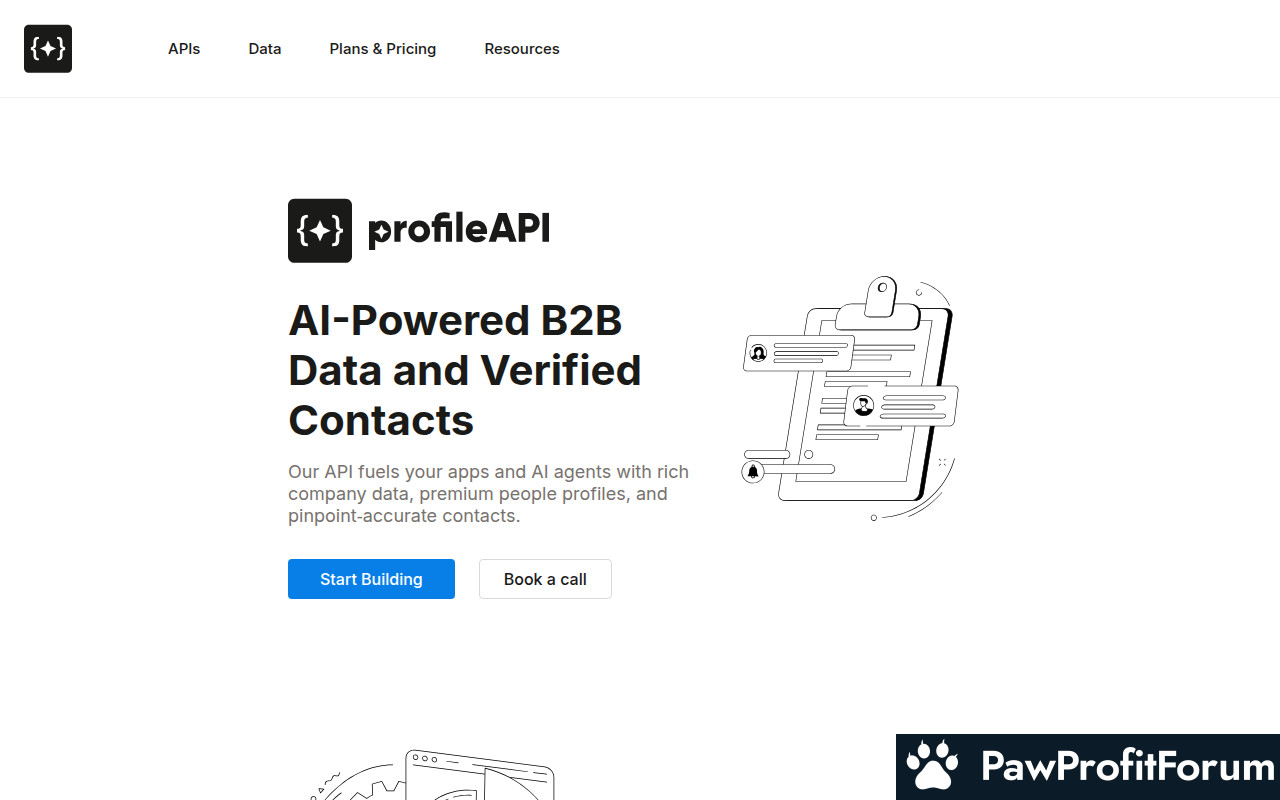Open the PawProfitForum text link
This screenshot has width=1280, height=800.
[1127, 767]
